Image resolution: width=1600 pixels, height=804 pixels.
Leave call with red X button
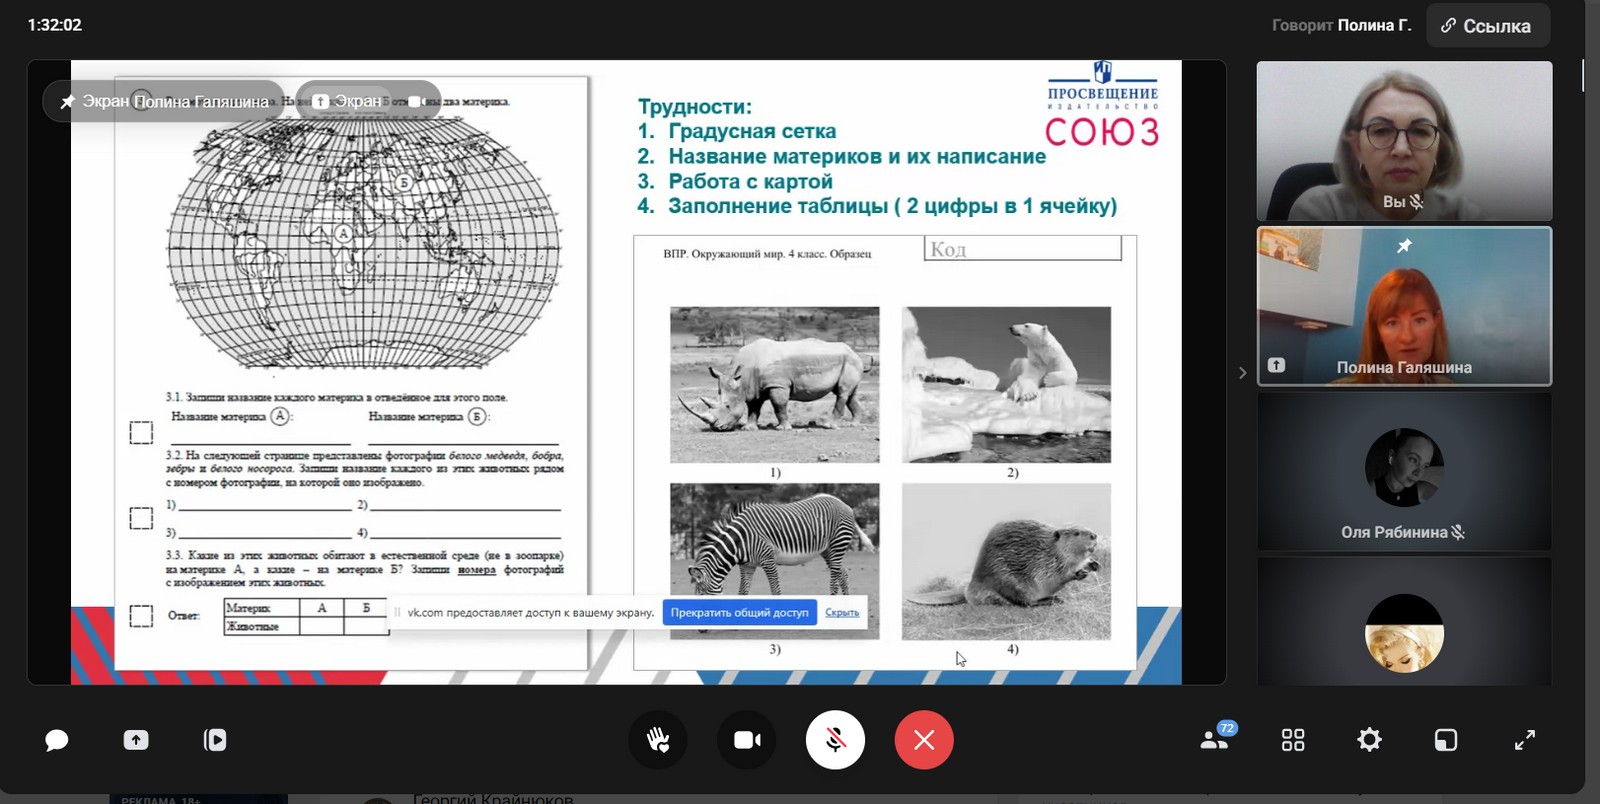[924, 740]
